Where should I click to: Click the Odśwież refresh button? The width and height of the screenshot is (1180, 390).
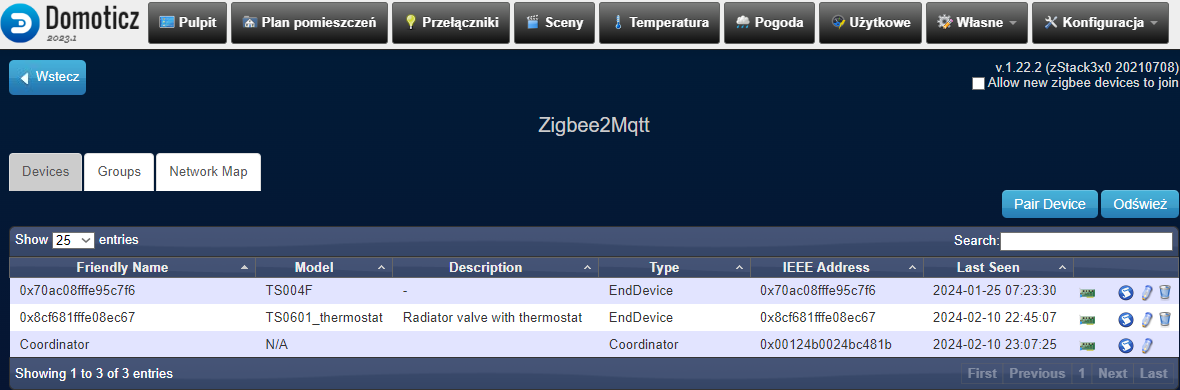[1140, 204]
